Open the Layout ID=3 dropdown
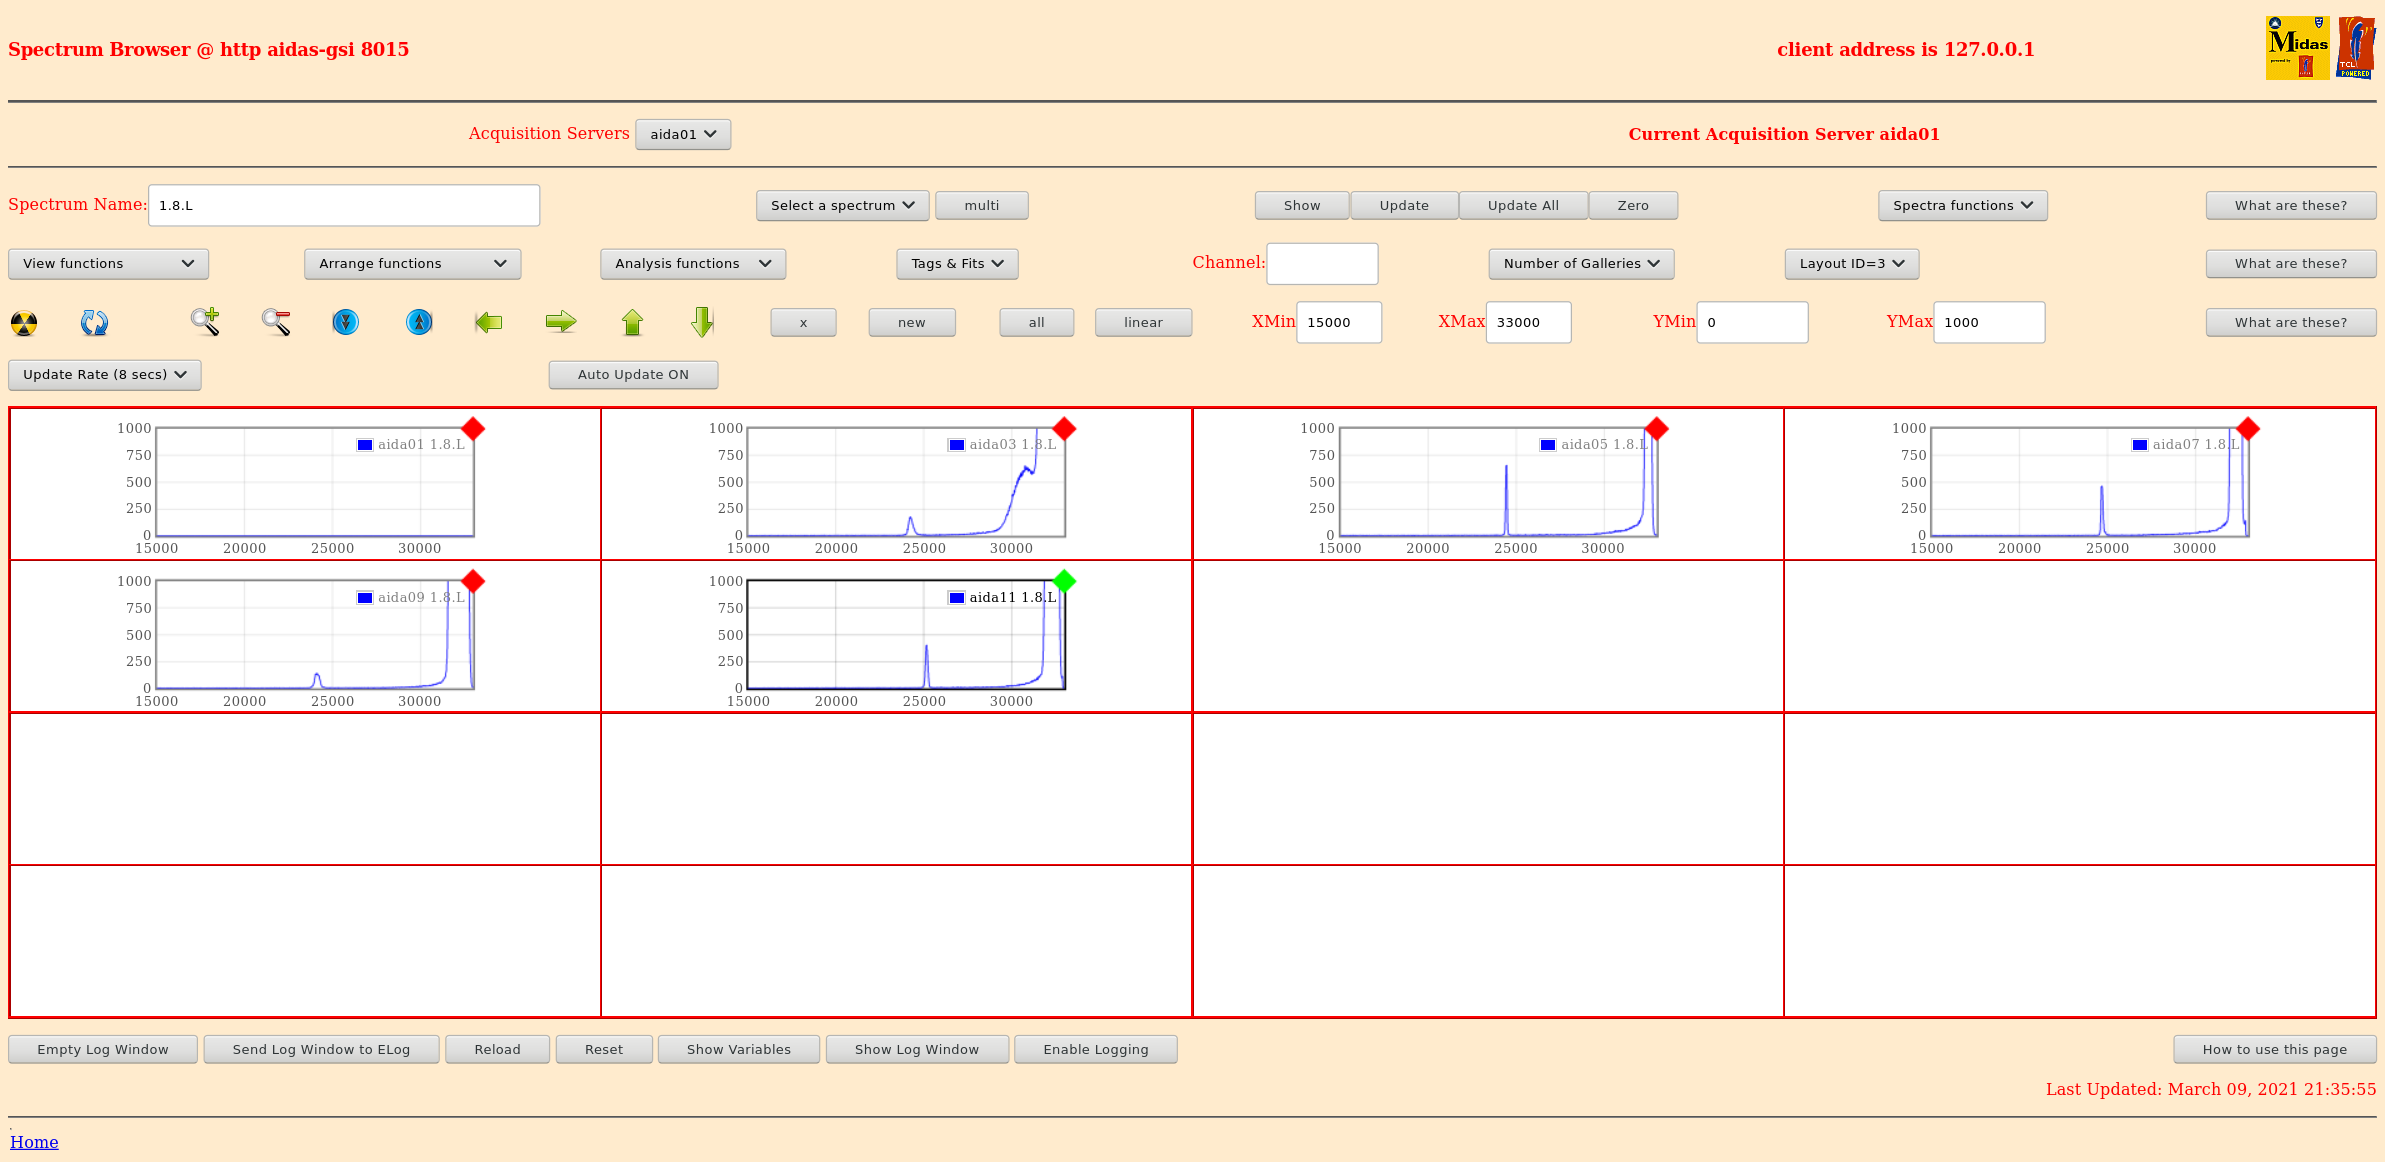This screenshot has width=2385, height=1163. 1851,264
